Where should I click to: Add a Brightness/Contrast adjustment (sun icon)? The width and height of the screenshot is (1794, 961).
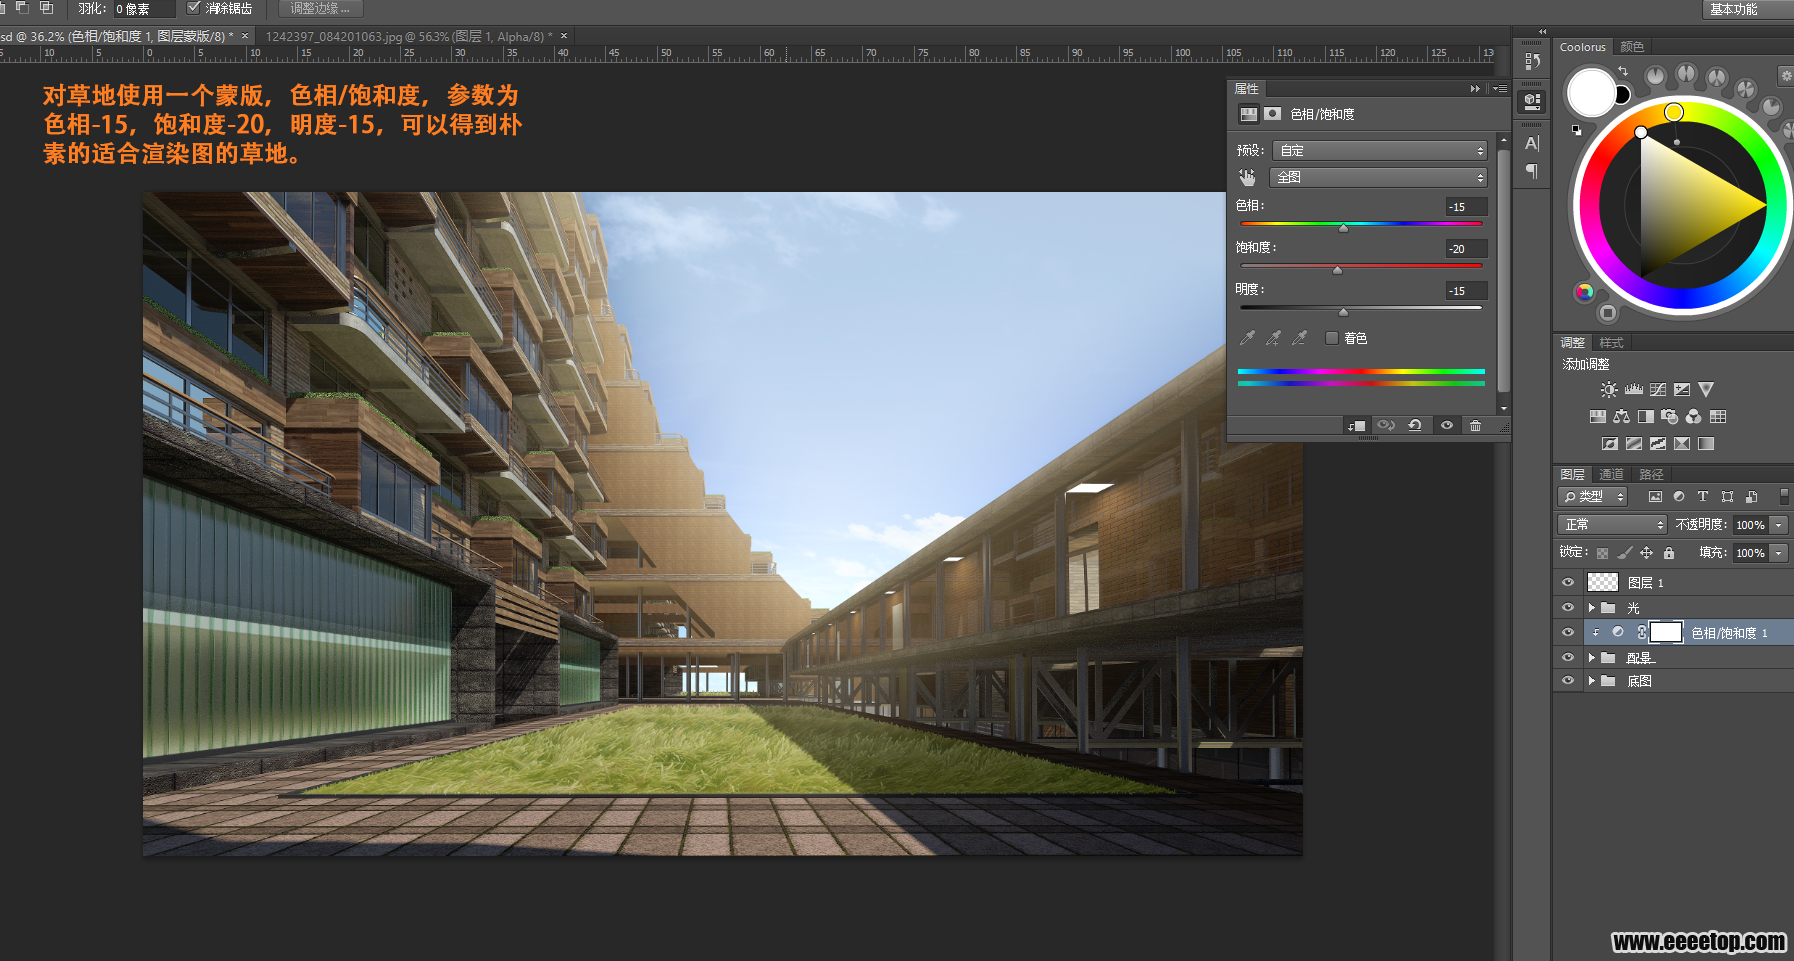pos(1608,390)
